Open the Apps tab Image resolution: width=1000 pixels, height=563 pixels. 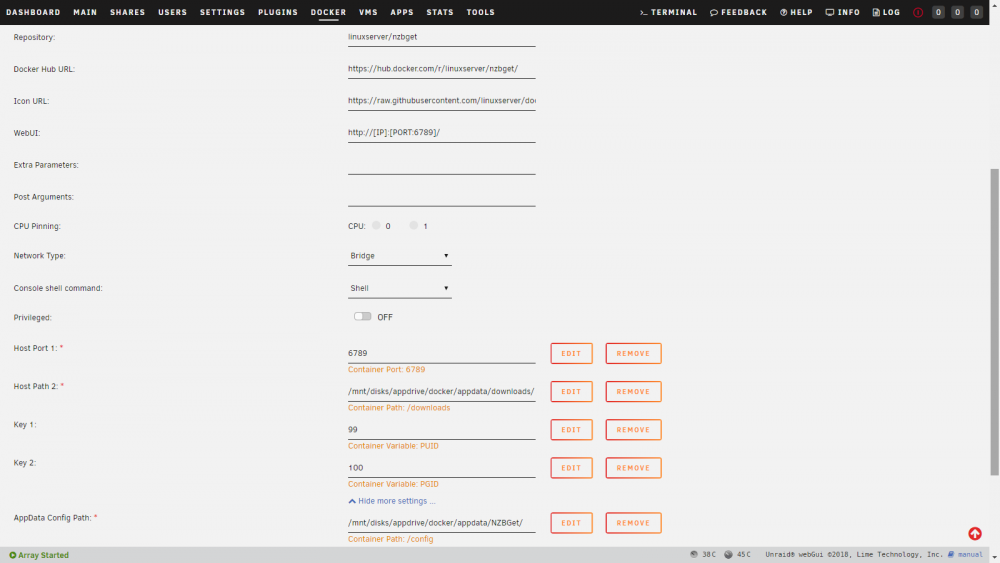pyautogui.click(x=402, y=12)
